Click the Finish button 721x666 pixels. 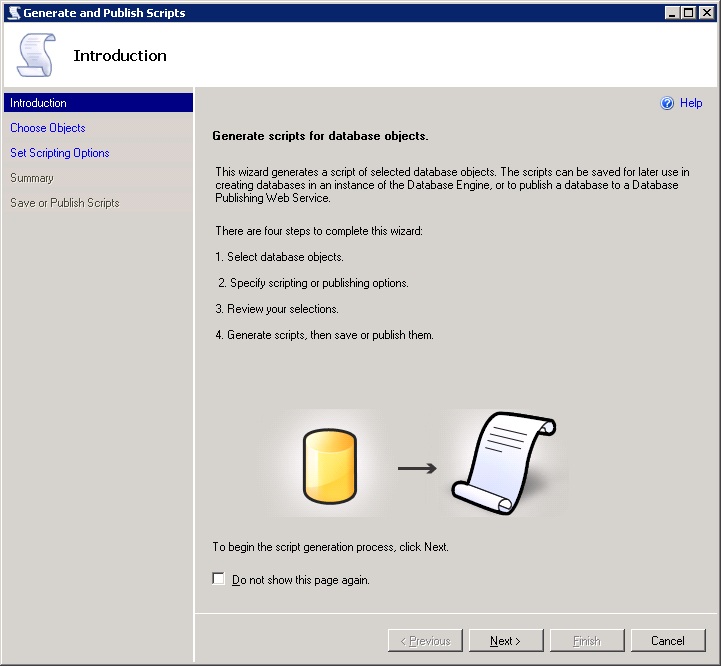[x=586, y=641]
